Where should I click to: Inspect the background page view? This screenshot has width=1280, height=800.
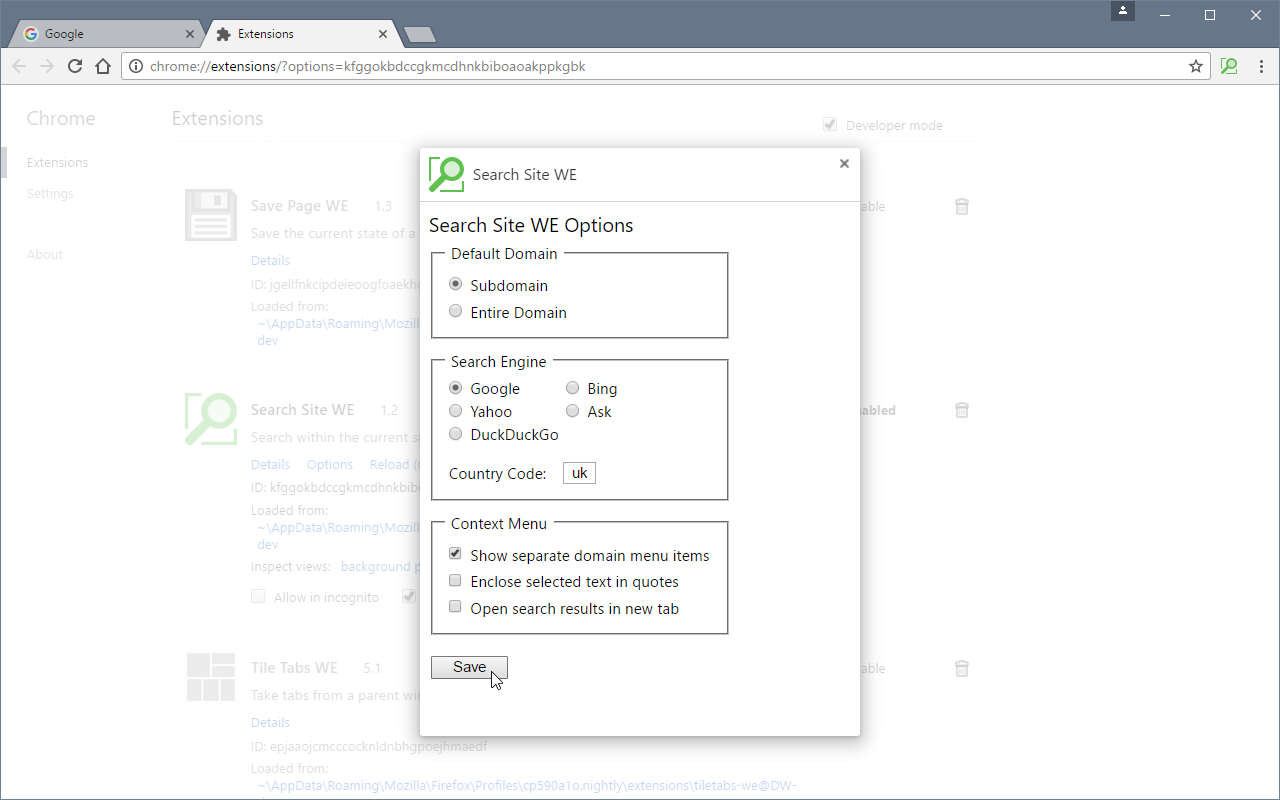378,566
